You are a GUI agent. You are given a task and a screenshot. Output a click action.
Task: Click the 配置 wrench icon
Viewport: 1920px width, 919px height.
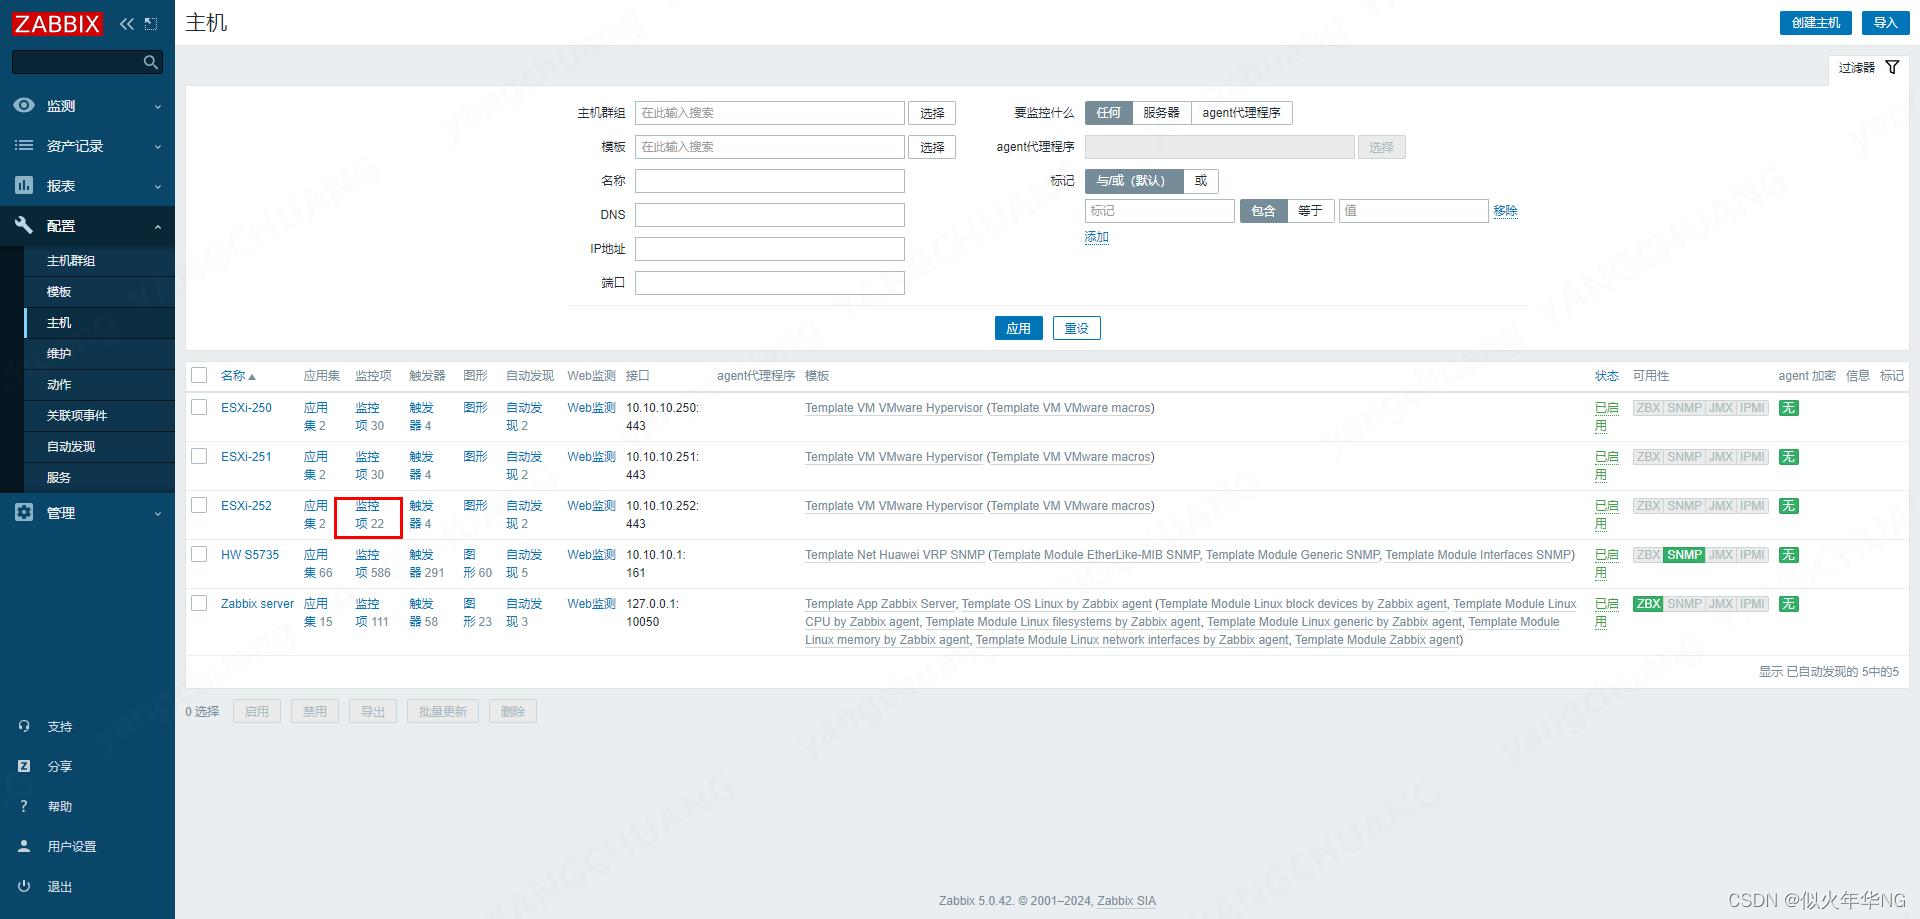pyautogui.click(x=24, y=225)
